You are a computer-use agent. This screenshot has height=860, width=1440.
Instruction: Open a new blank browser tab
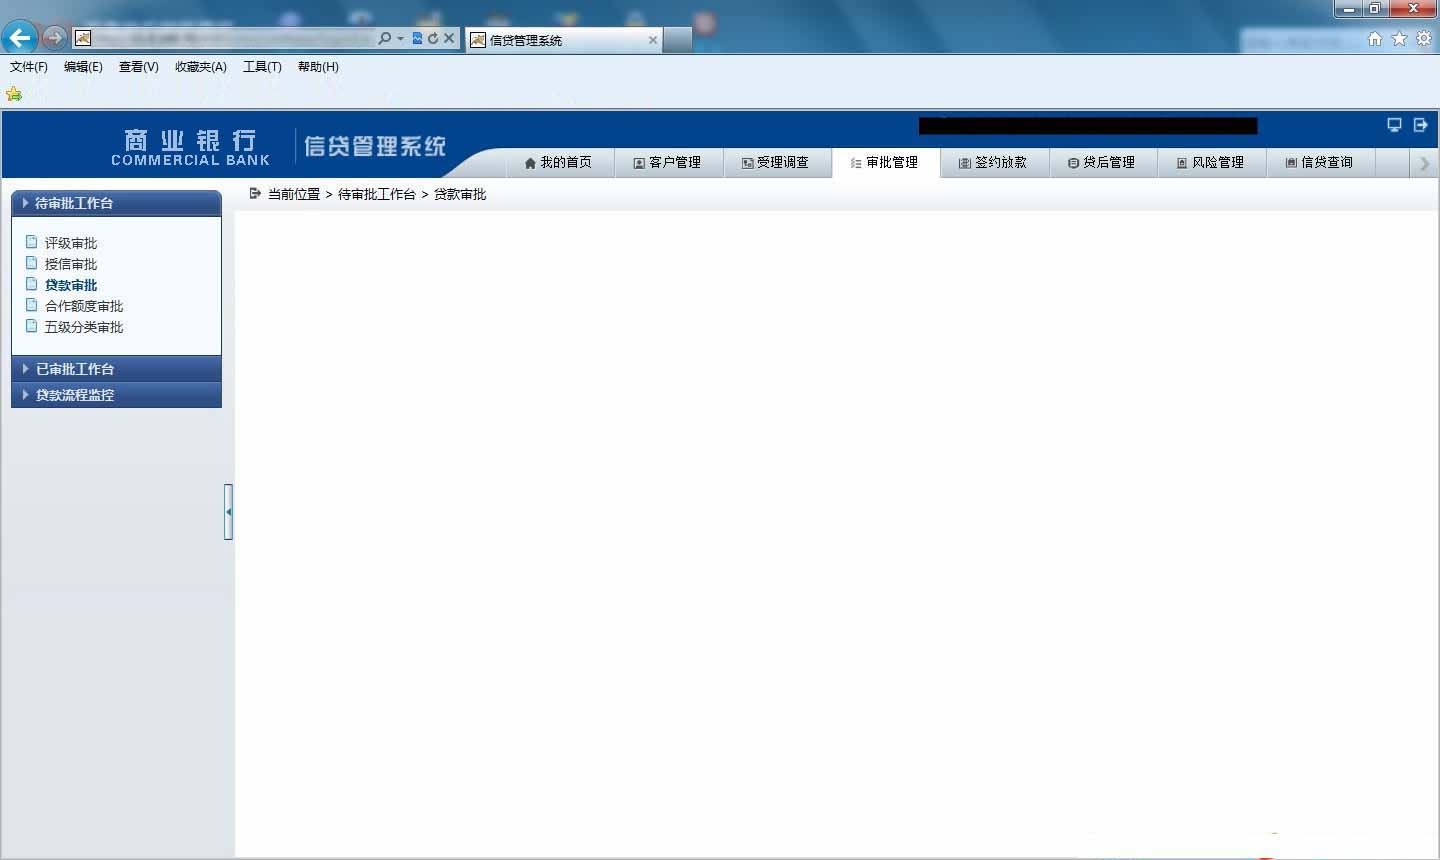point(678,40)
